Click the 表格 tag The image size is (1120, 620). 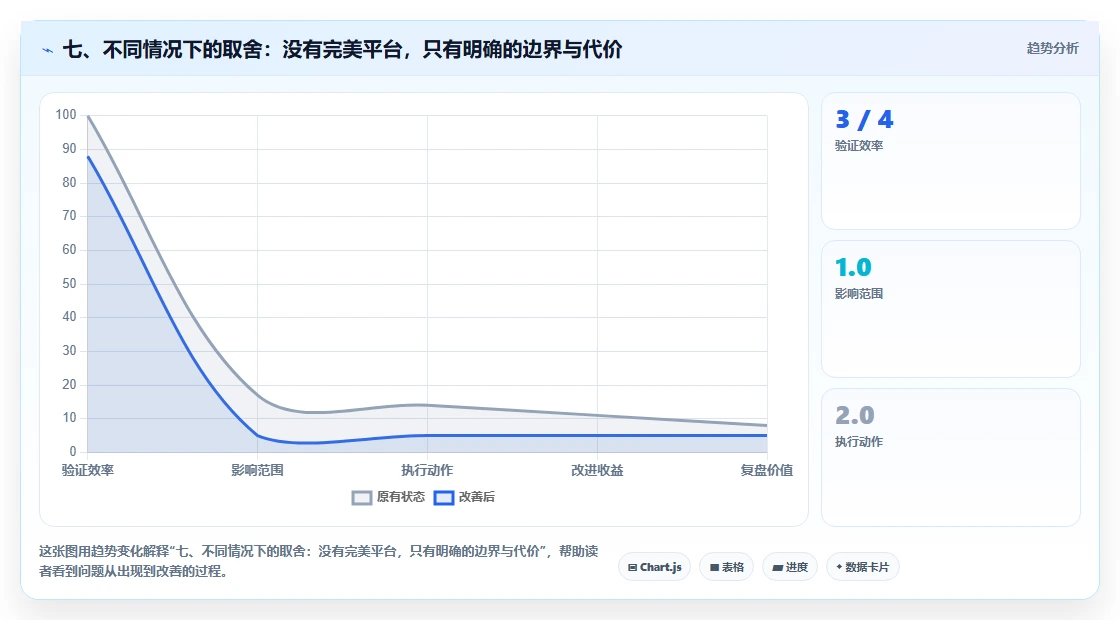click(726, 567)
